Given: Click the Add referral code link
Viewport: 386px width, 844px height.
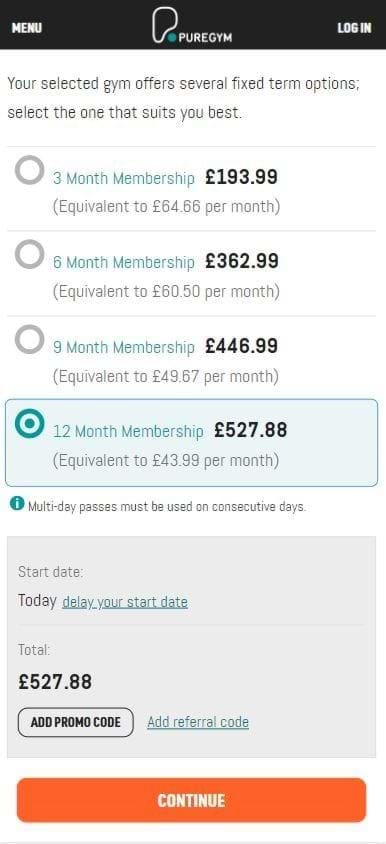Looking at the screenshot, I should coord(198,722).
